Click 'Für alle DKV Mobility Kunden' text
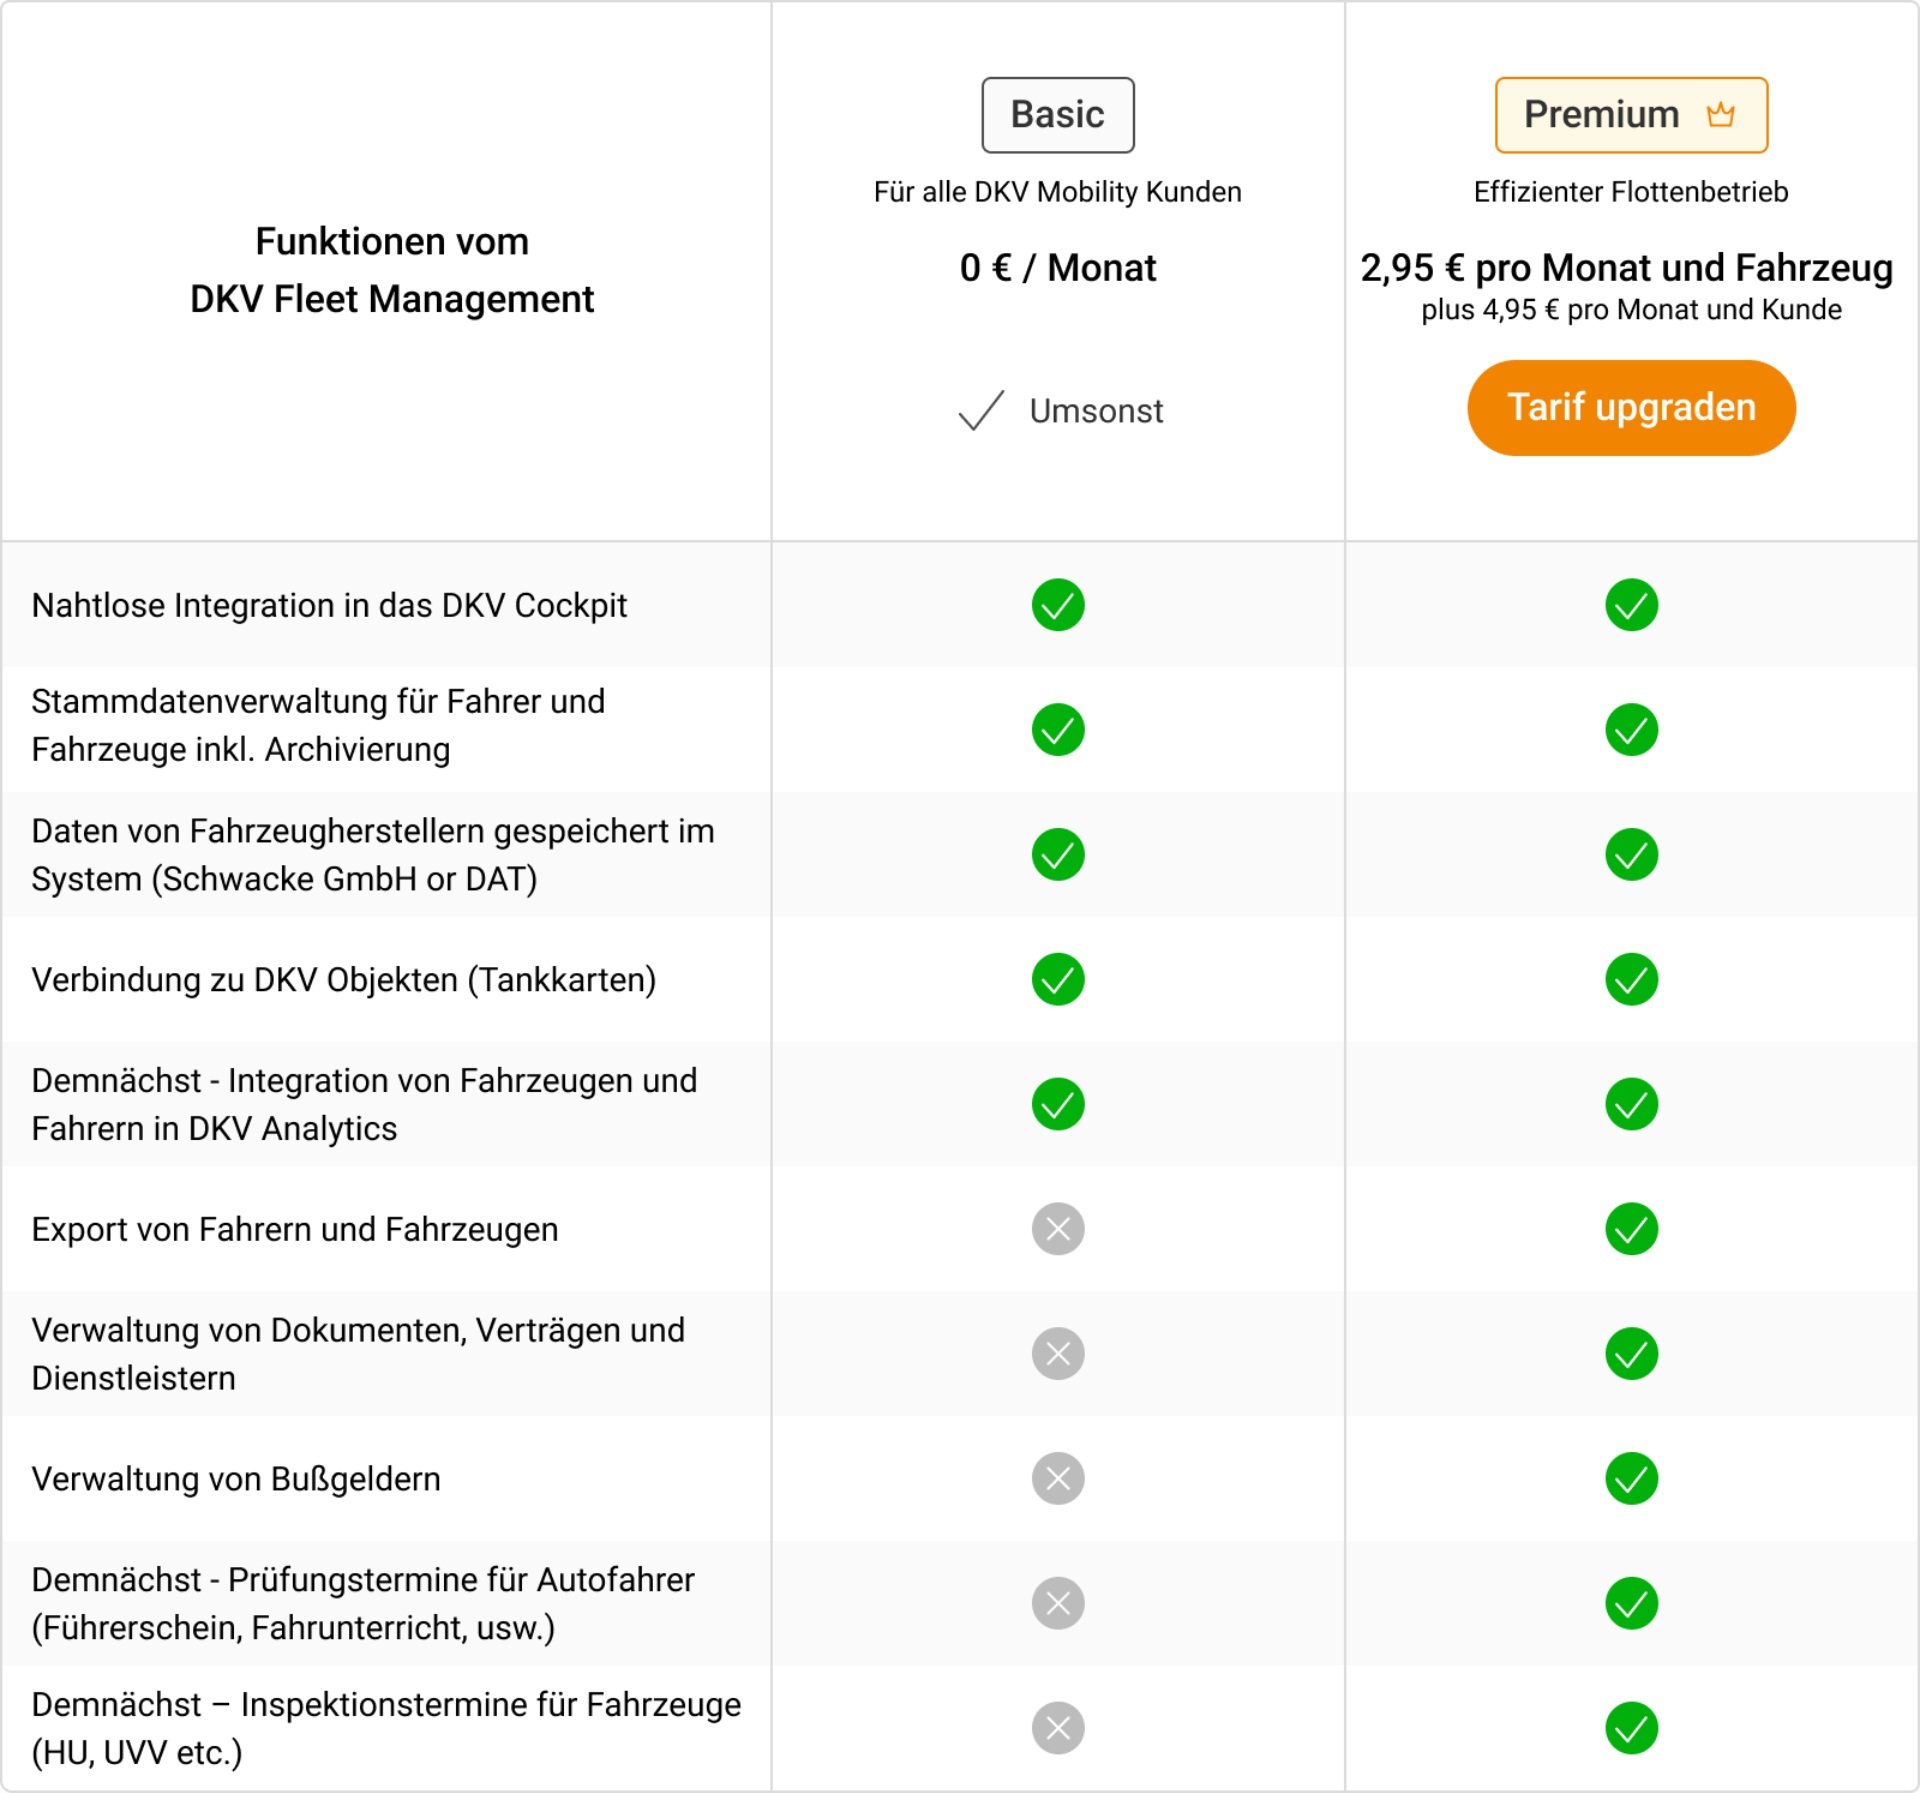The width and height of the screenshot is (1920, 1793). [x=1058, y=192]
